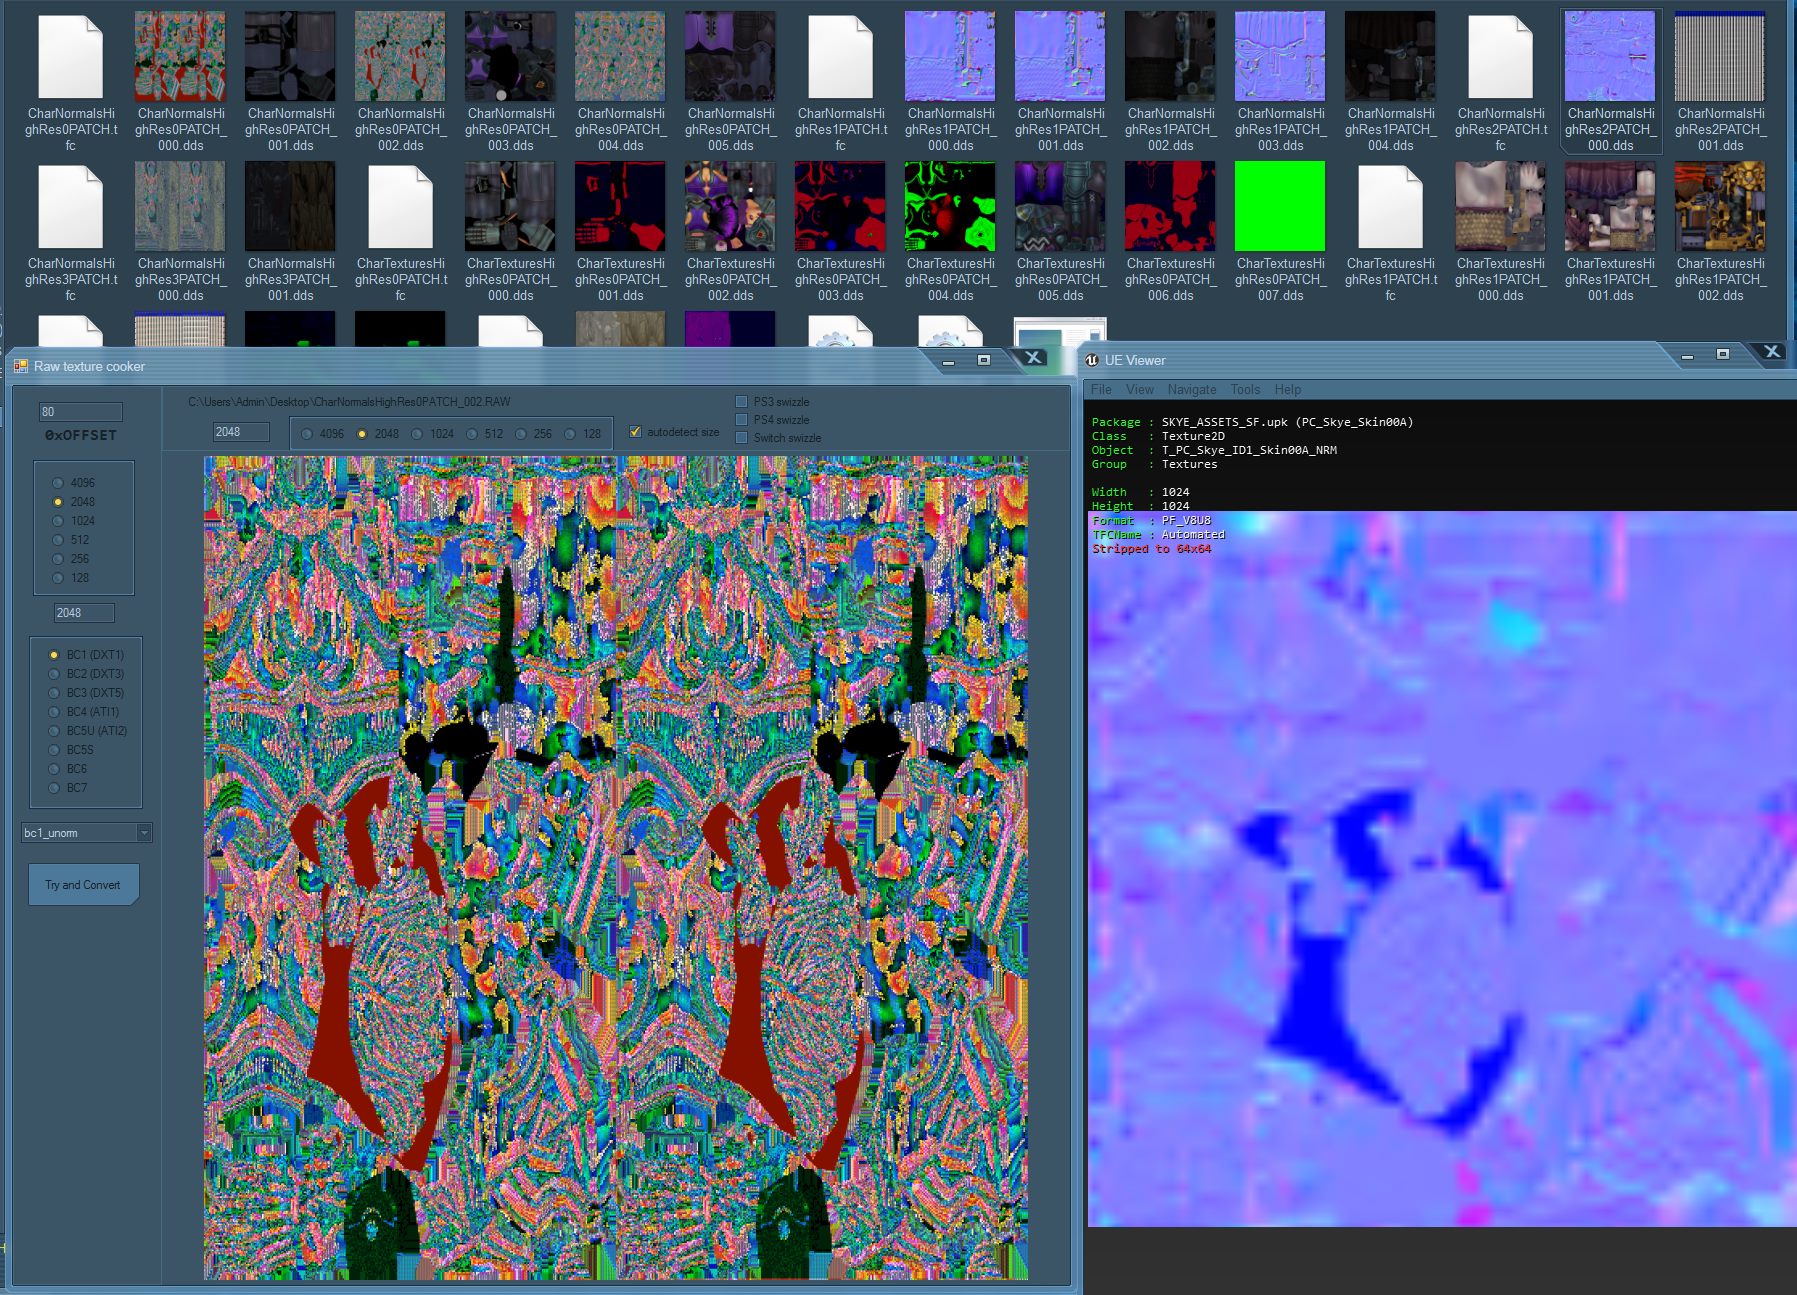The width and height of the screenshot is (1797, 1295).
Task: Select 4096 width radio in top row
Action: [307, 434]
